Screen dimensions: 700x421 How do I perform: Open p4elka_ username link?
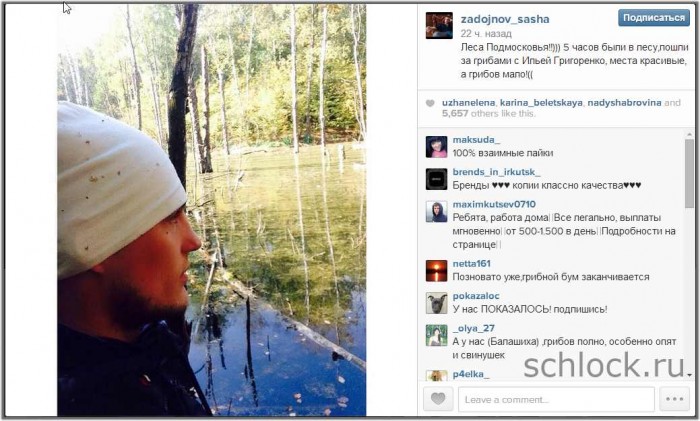tap(471, 374)
